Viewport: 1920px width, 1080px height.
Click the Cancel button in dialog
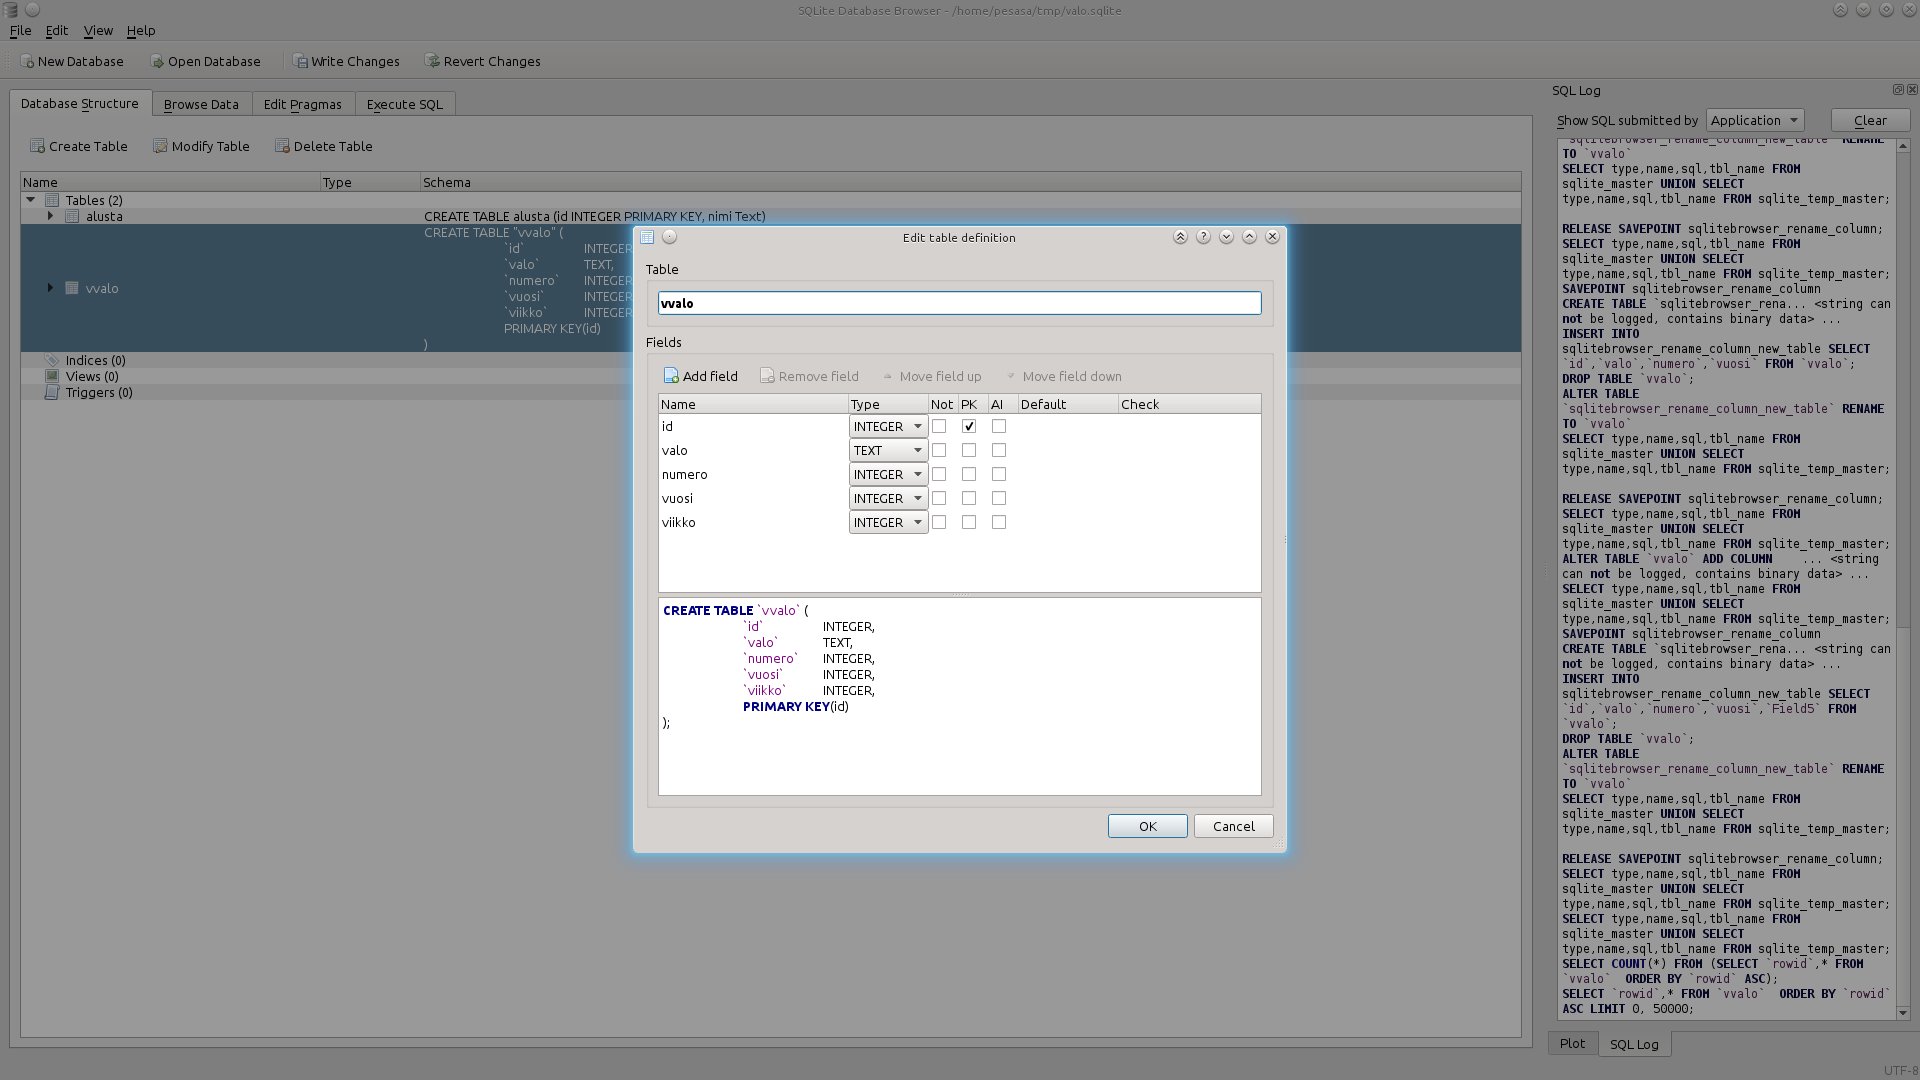pyautogui.click(x=1233, y=826)
